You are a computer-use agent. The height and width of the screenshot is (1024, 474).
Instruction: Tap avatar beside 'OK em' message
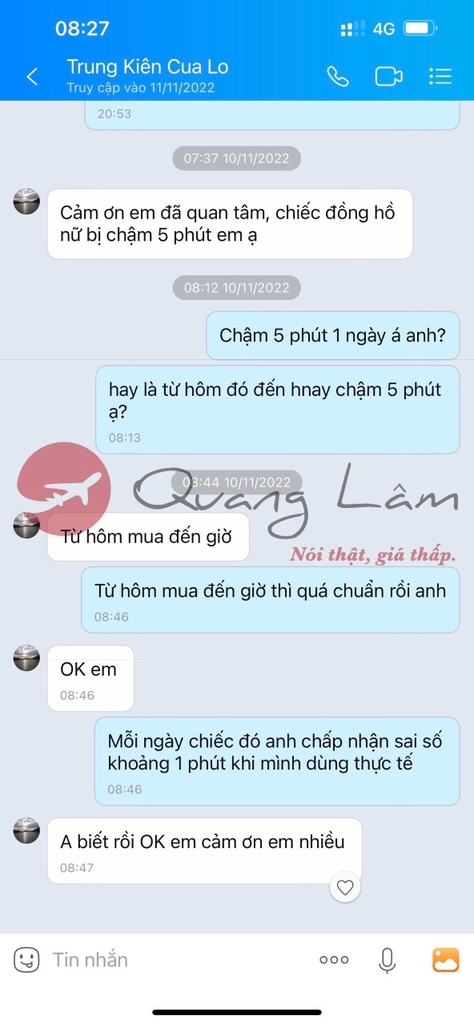27,658
